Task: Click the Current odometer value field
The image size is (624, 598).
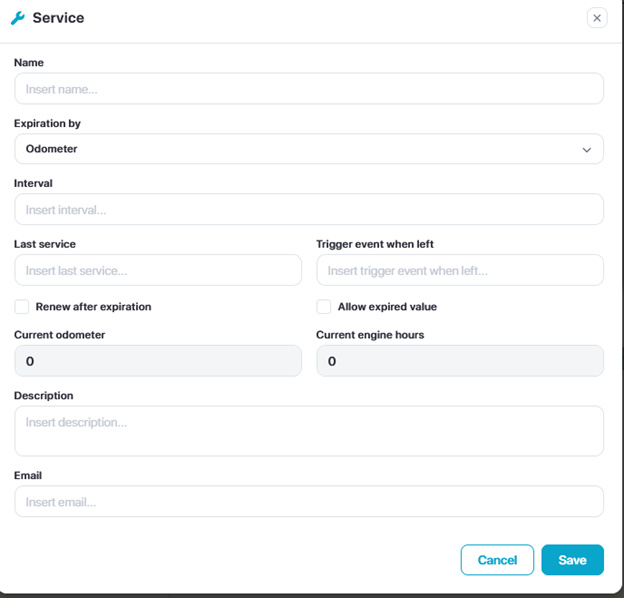Action: coord(157,361)
